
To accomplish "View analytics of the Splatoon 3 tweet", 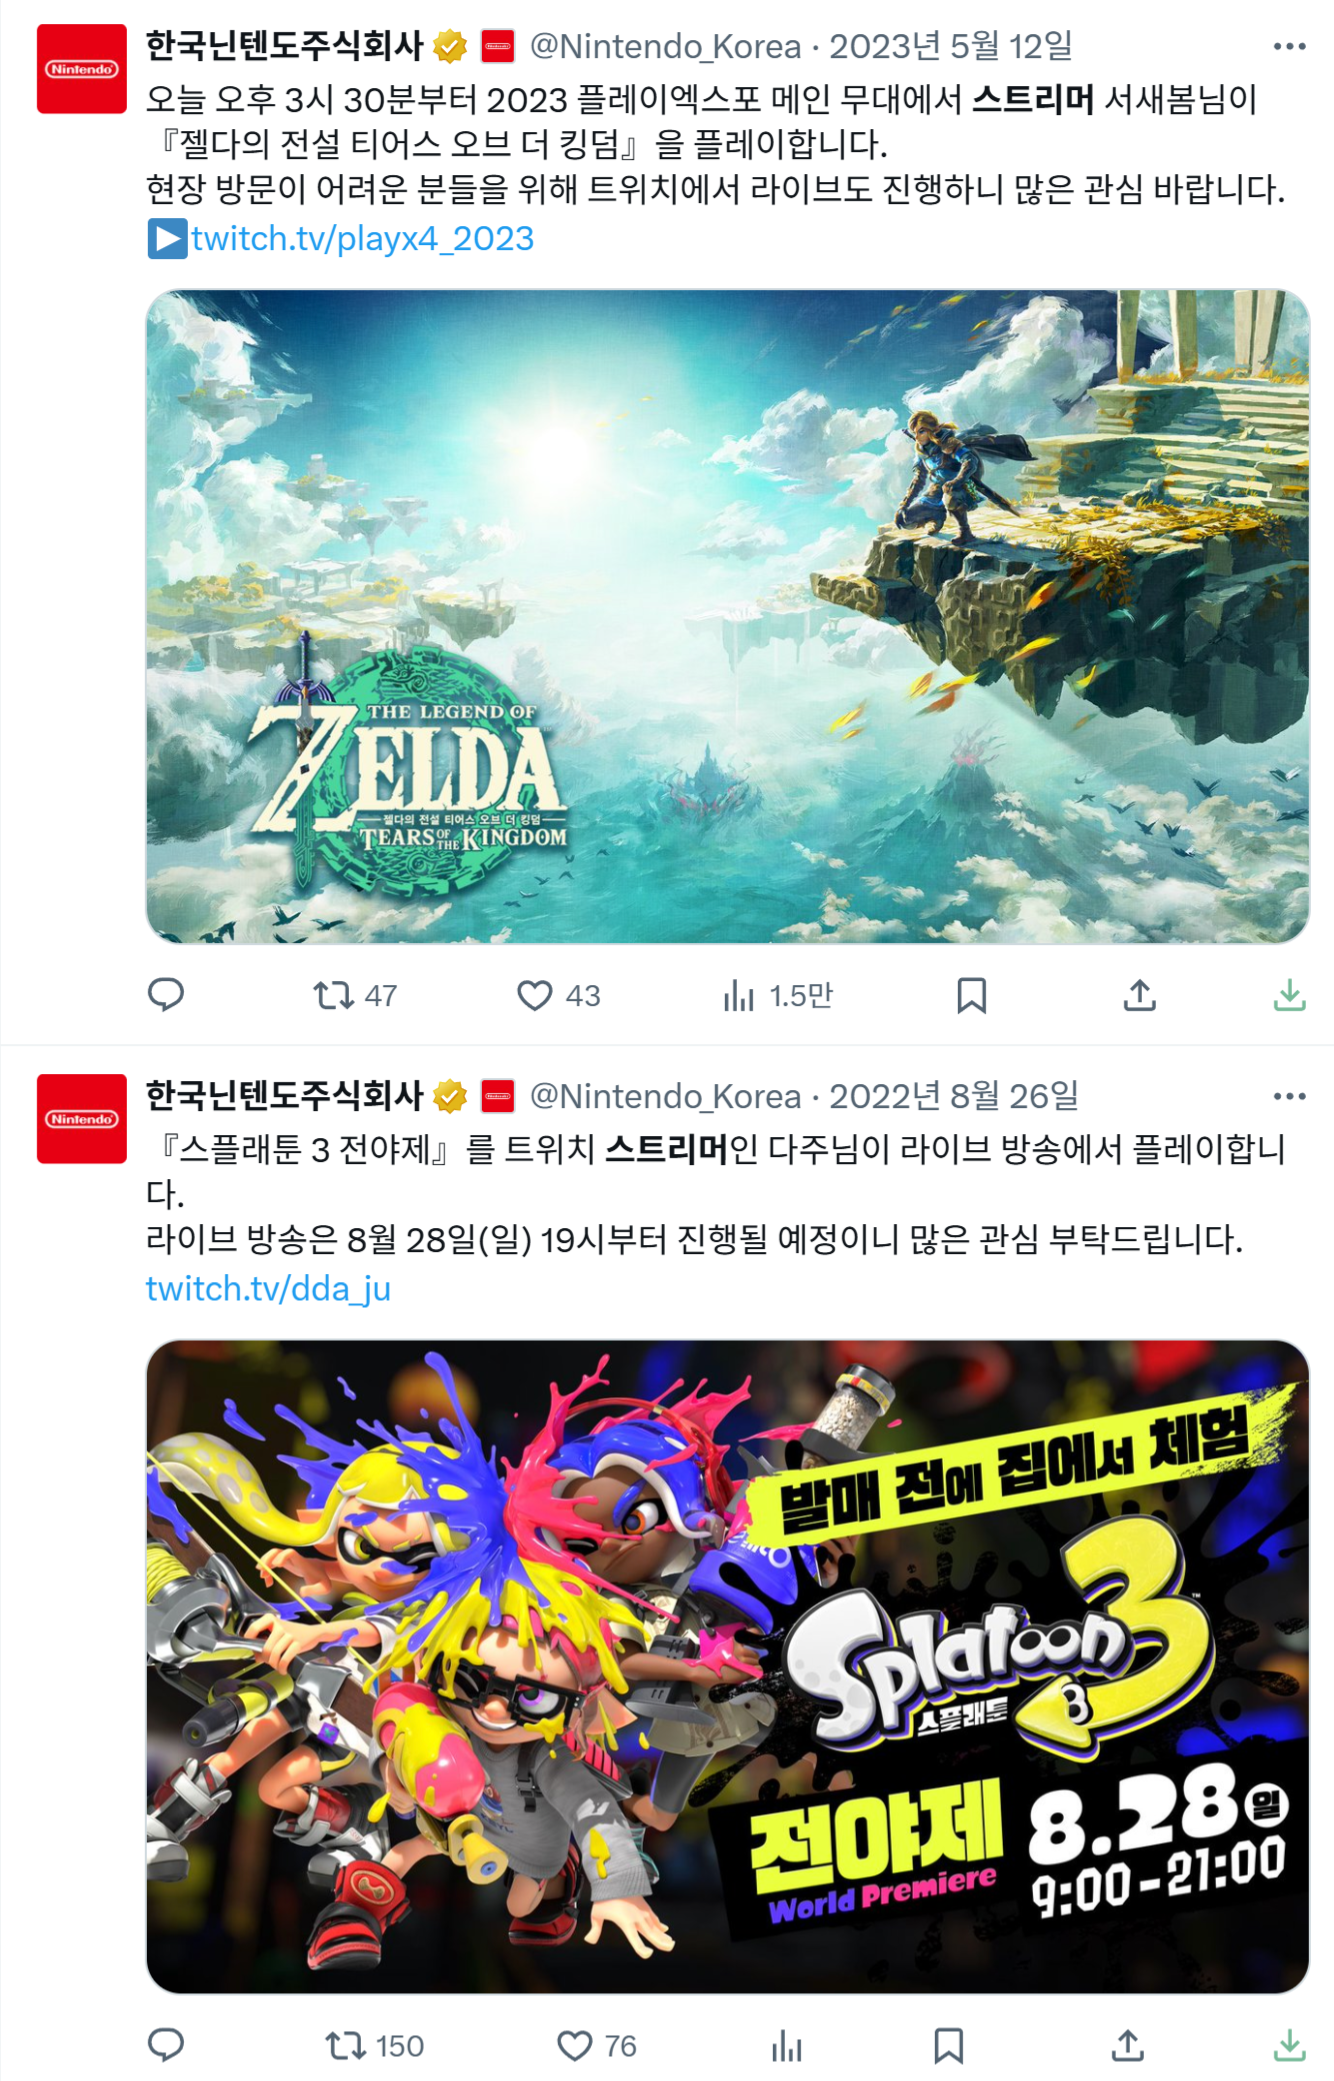I will click(787, 2045).
